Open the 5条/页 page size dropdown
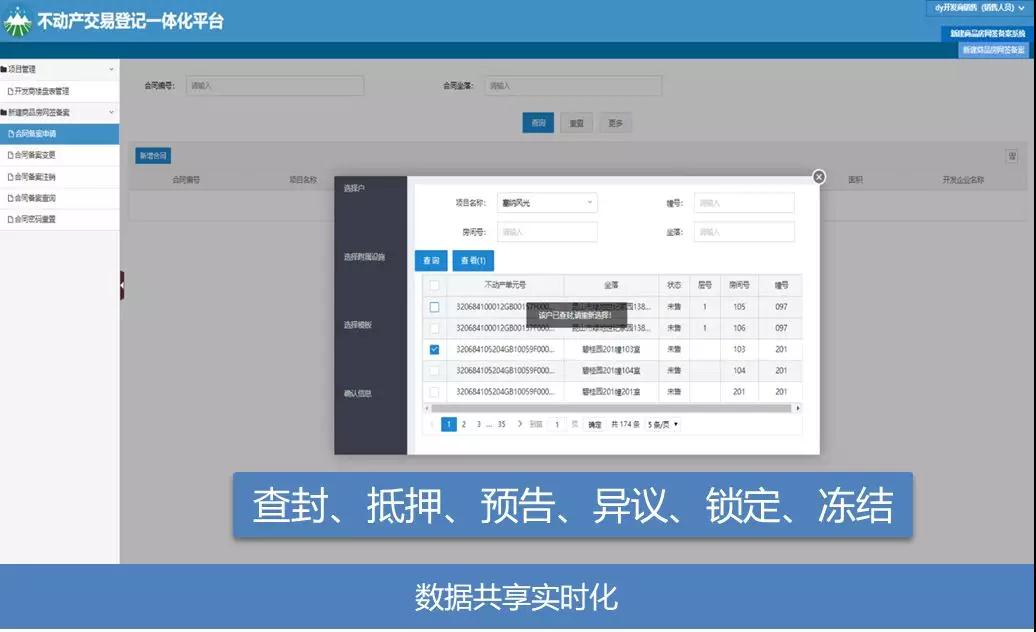Screen dimensions: 1036x632 [x=663, y=424]
